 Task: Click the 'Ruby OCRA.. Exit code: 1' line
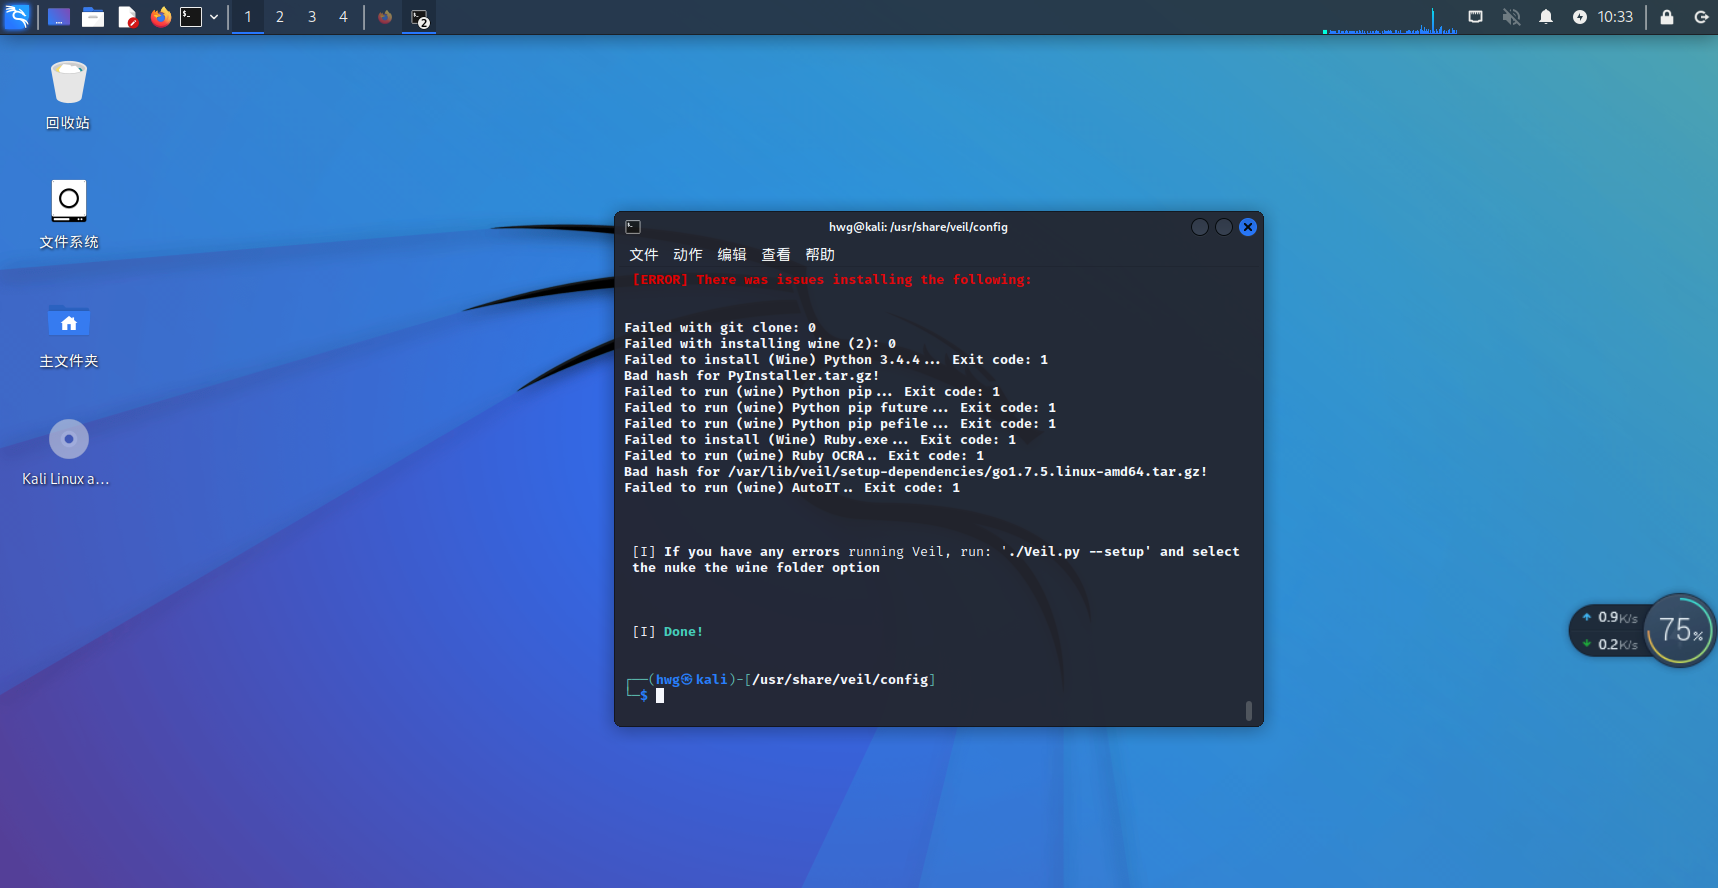[804, 456]
